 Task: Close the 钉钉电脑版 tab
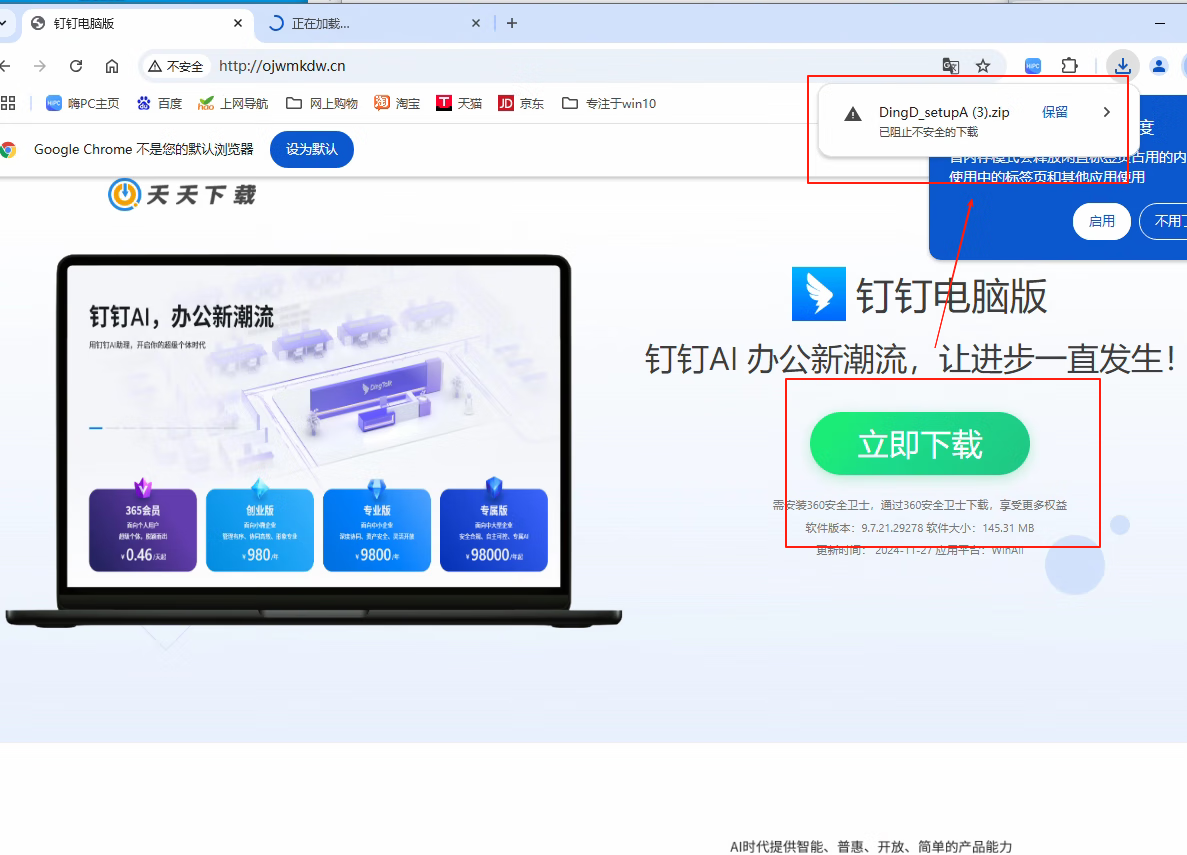click(238, 23)
